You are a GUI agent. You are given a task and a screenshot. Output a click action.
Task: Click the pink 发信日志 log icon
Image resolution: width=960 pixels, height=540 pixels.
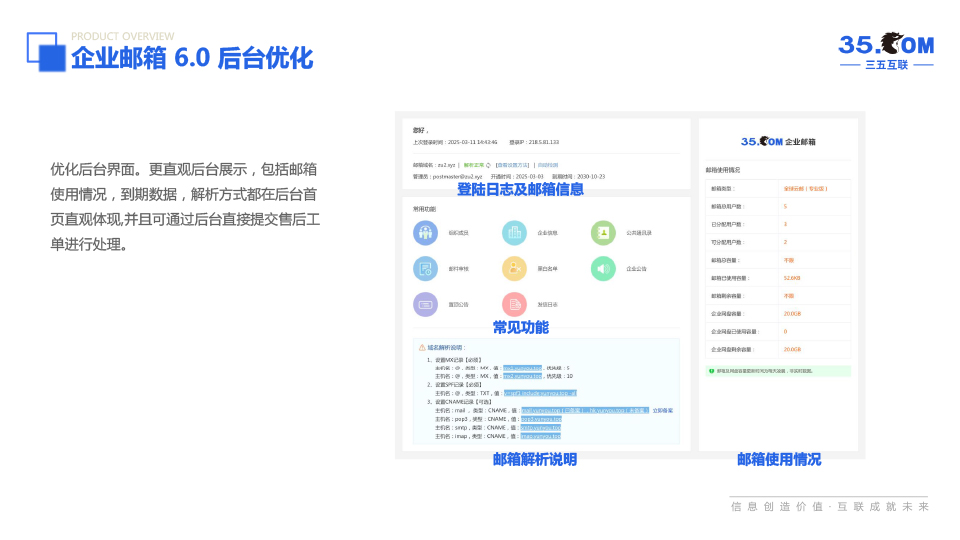(x=514, y=304)
